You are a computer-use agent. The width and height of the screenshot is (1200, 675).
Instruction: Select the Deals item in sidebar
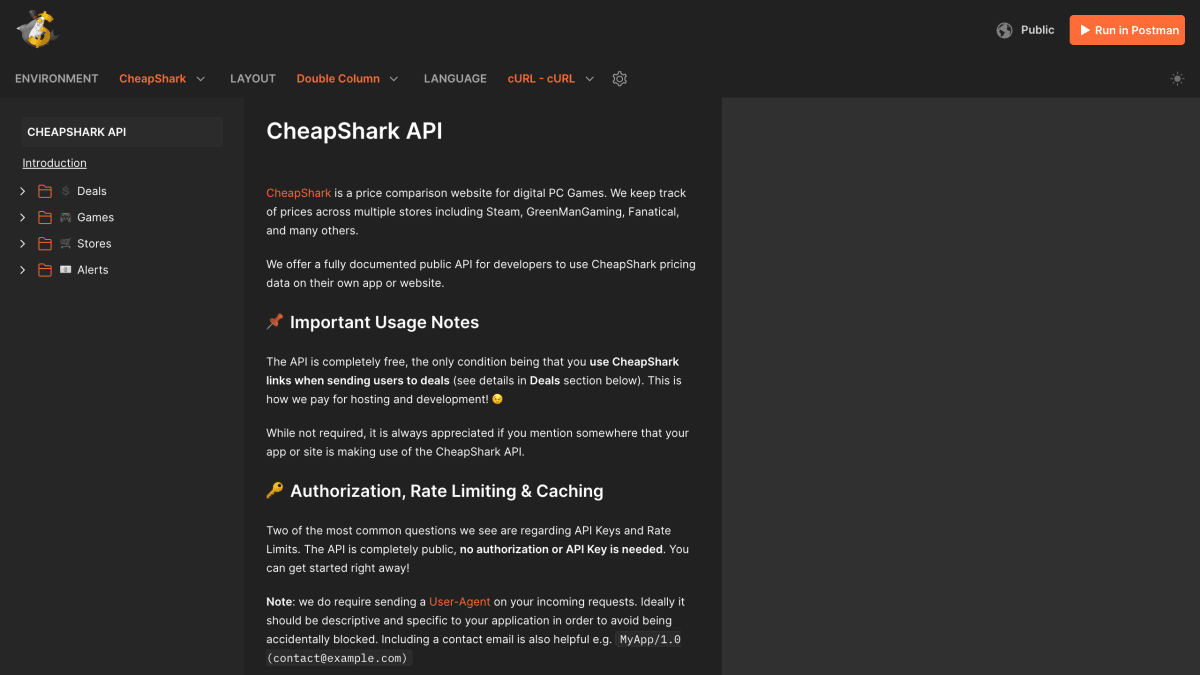coord(92,191)
